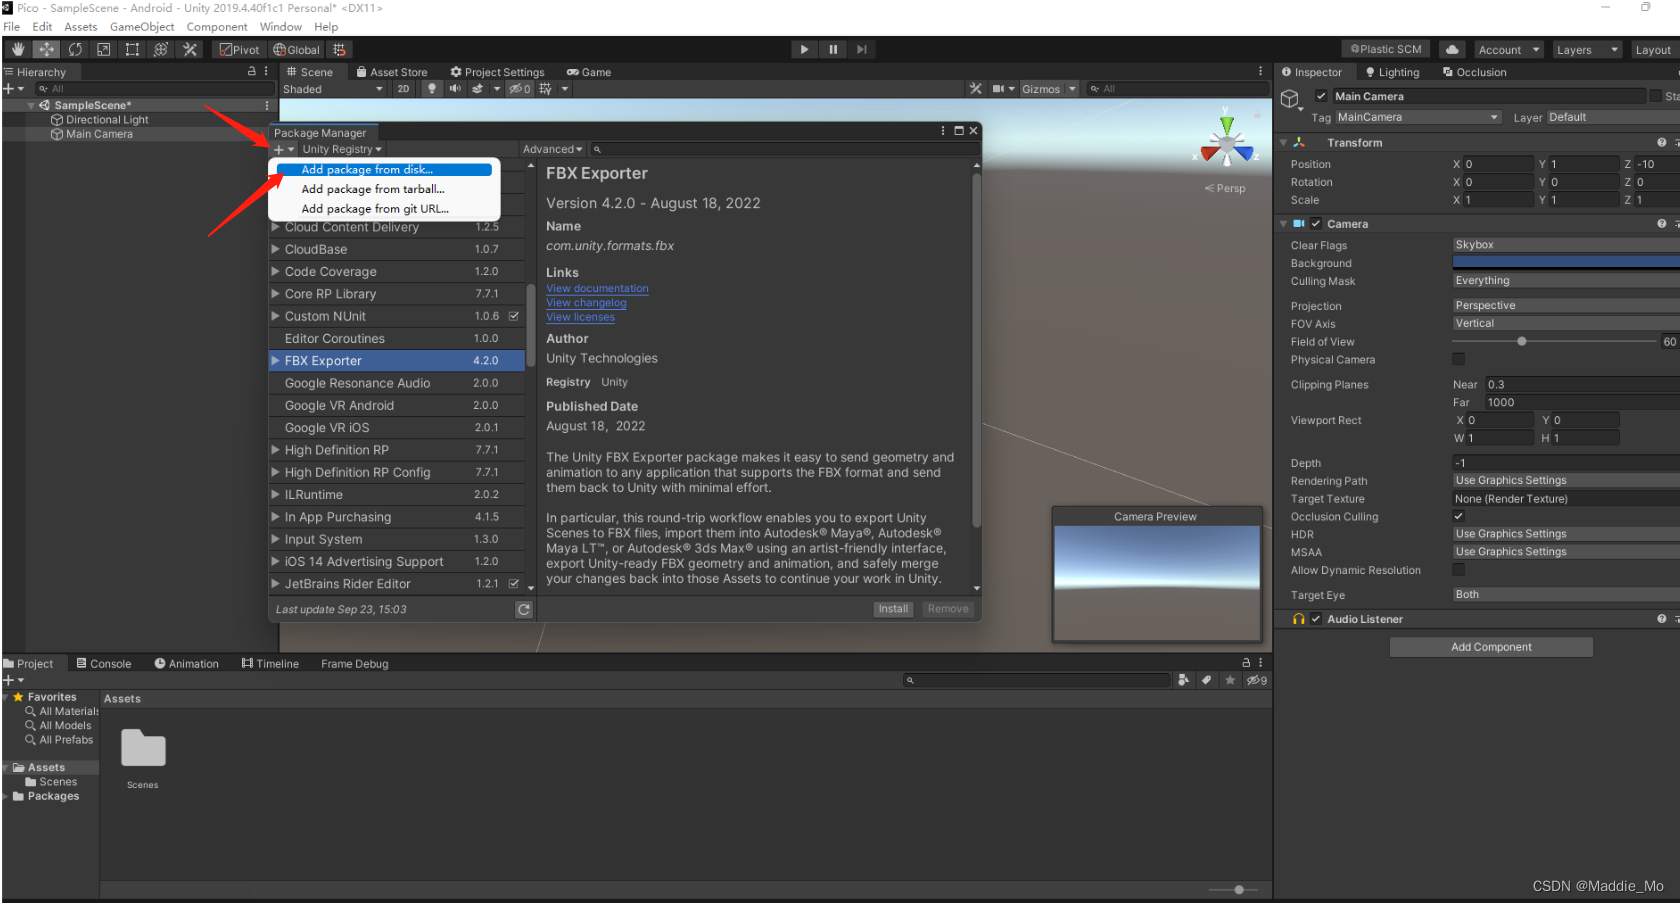The width and height of the screenshot is (1680, 903).
Task: Uncheck Occlusion Culling
Action: 1458,516
